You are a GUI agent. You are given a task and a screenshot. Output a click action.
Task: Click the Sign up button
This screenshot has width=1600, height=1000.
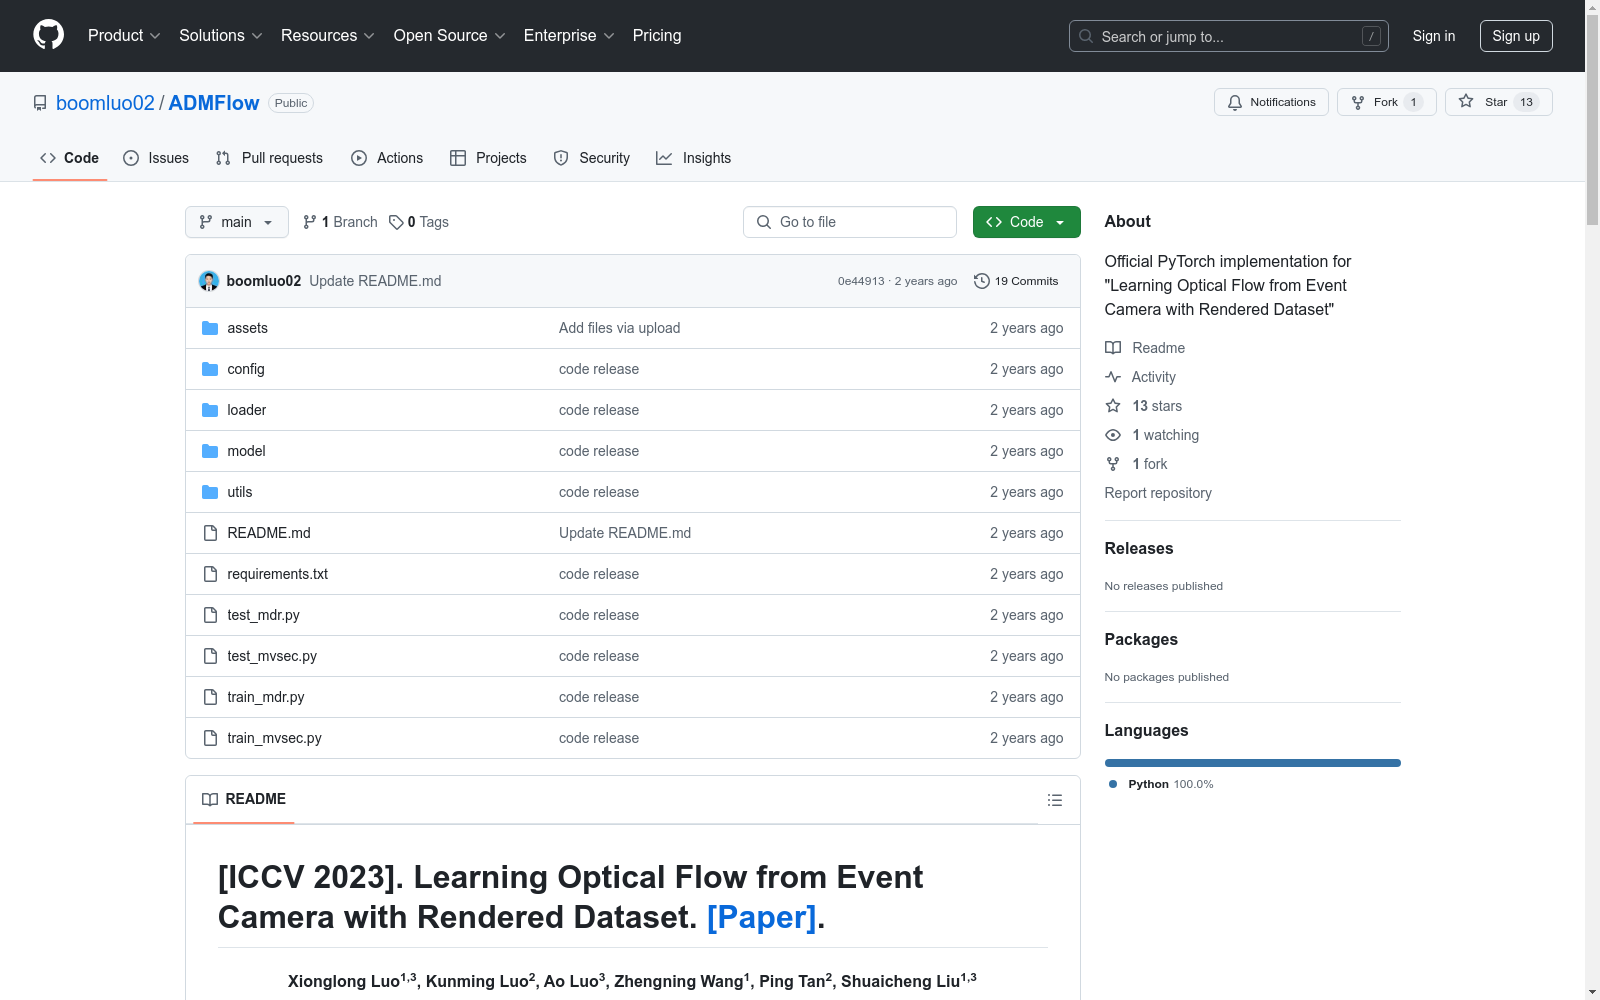tap(1516, 36)
